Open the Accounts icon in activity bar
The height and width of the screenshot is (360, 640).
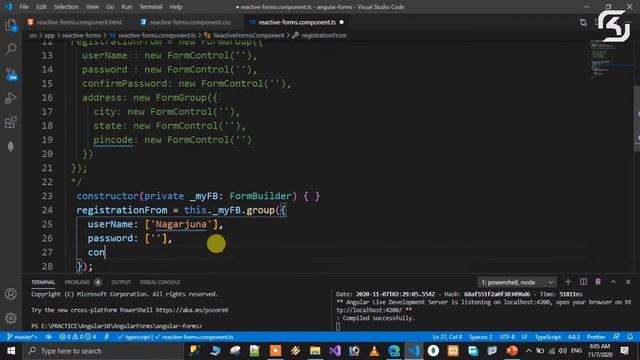click(11, 294)
